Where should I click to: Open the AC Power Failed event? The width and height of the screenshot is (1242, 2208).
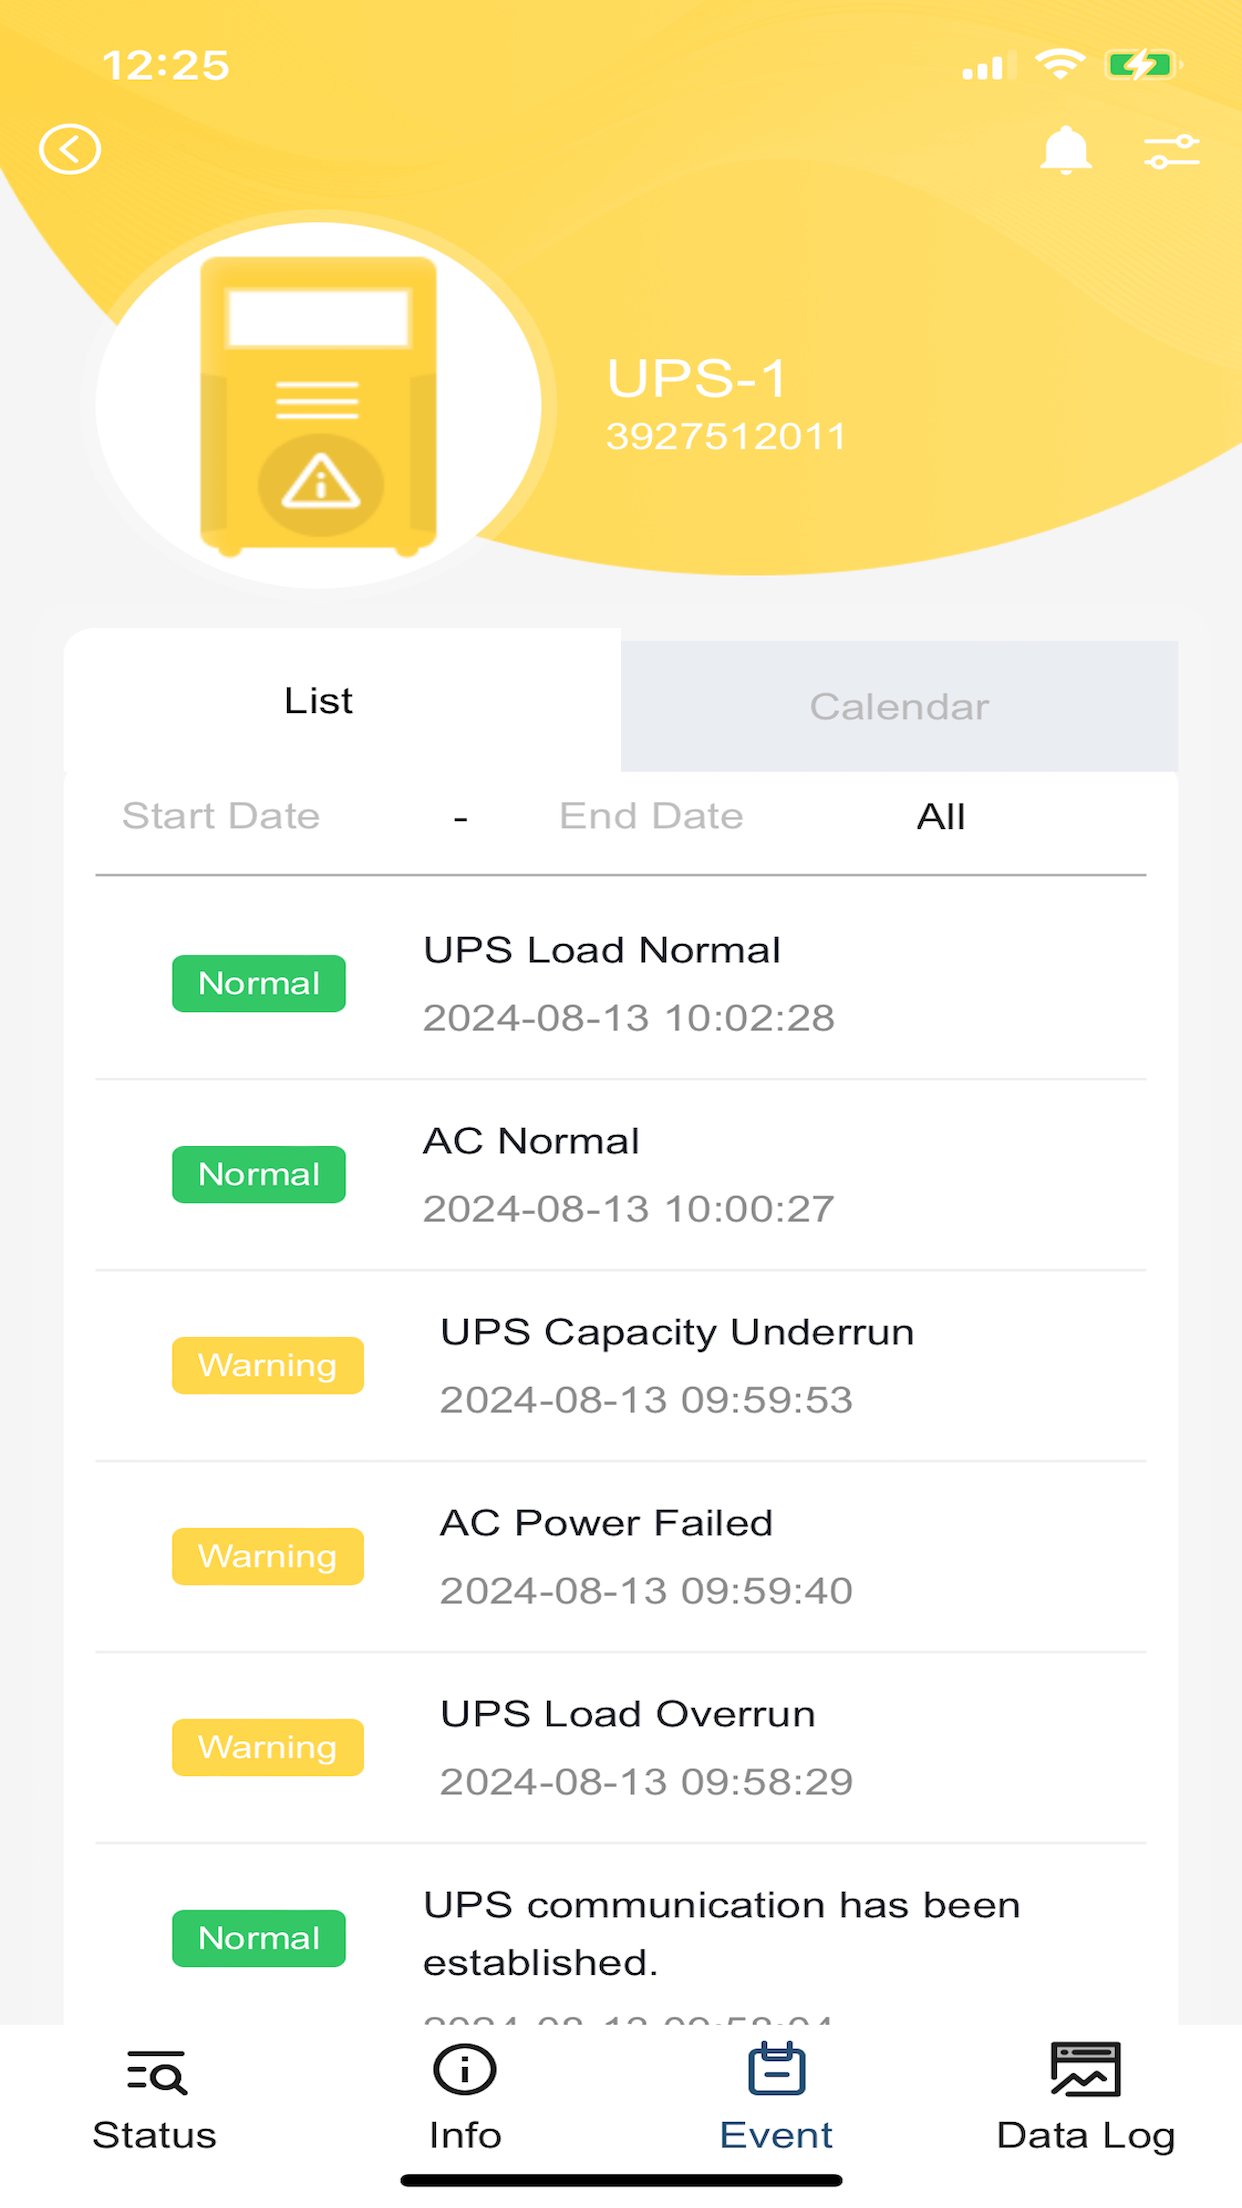click(620, 1556)
